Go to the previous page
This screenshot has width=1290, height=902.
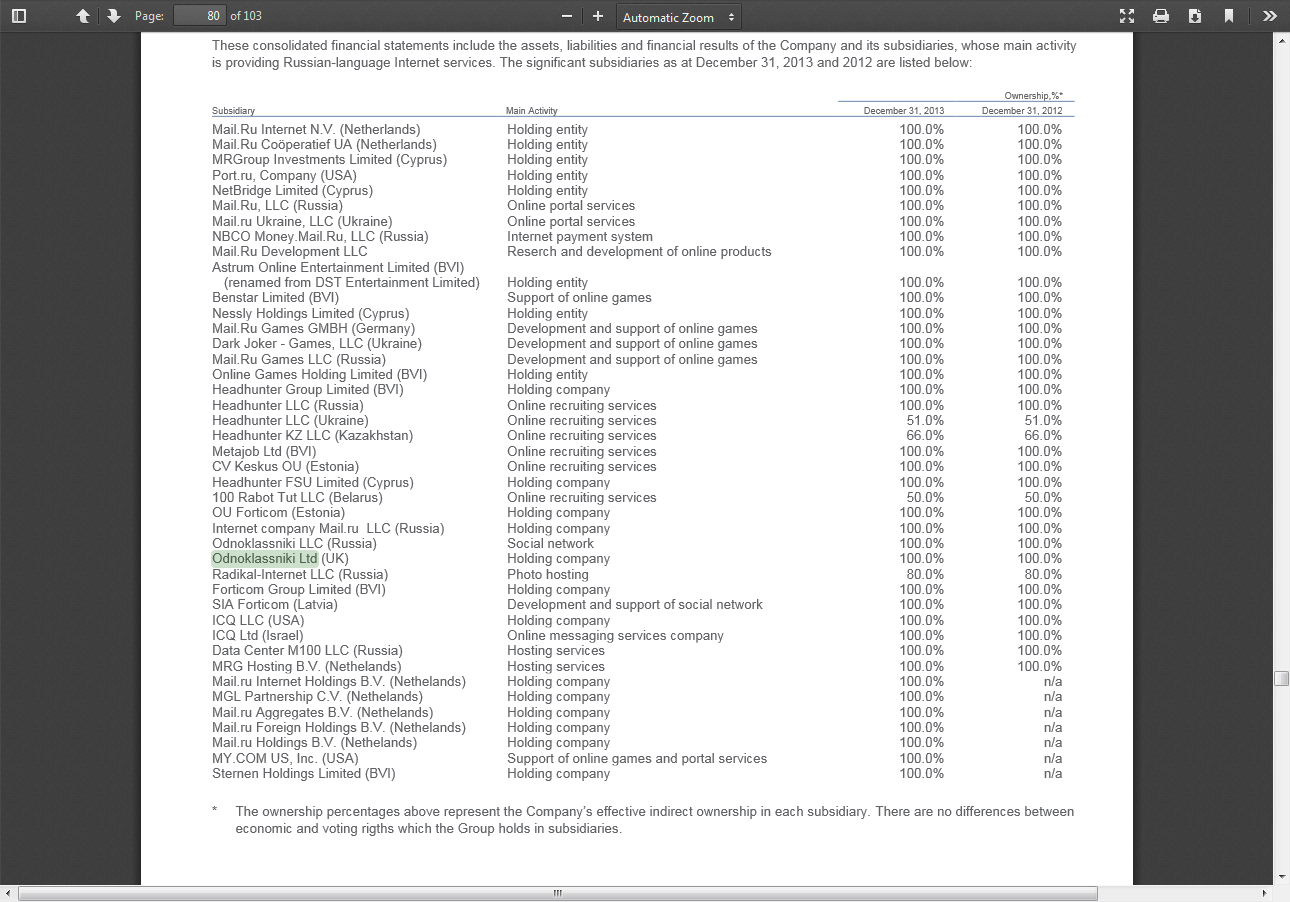pyautogui.click(x=83, y=16)
